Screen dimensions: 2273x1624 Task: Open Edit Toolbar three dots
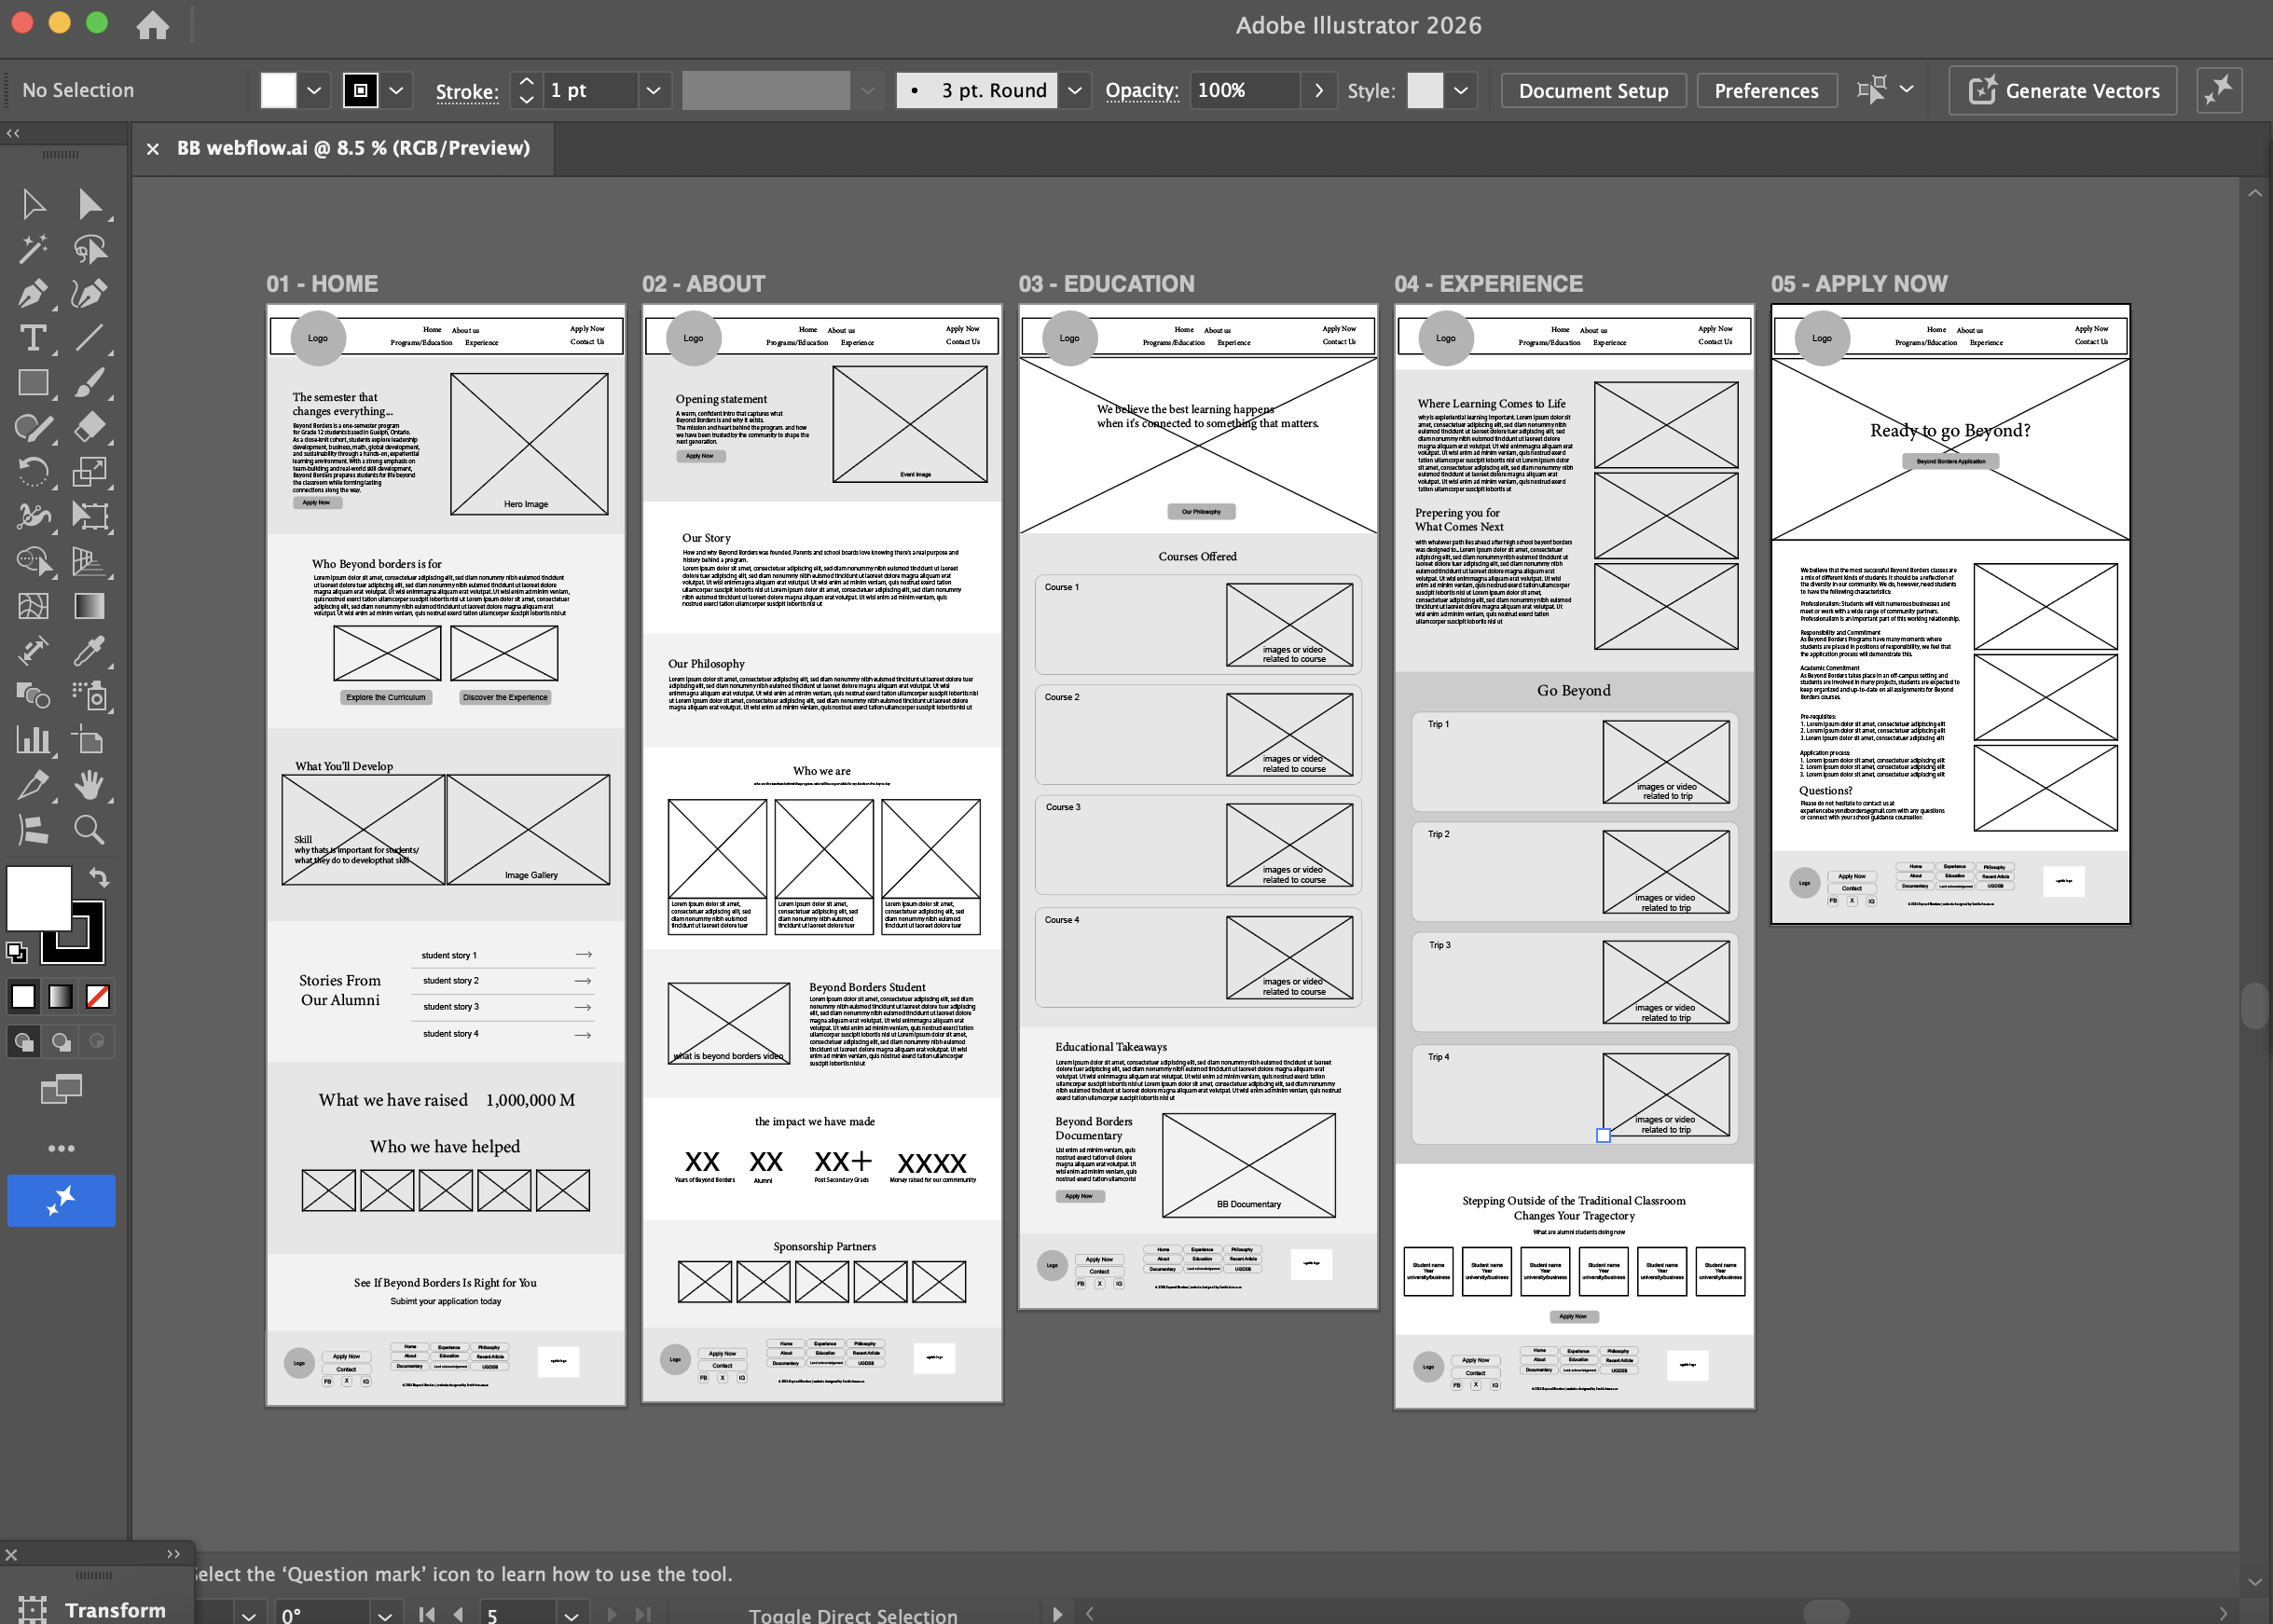(61, 1149)
